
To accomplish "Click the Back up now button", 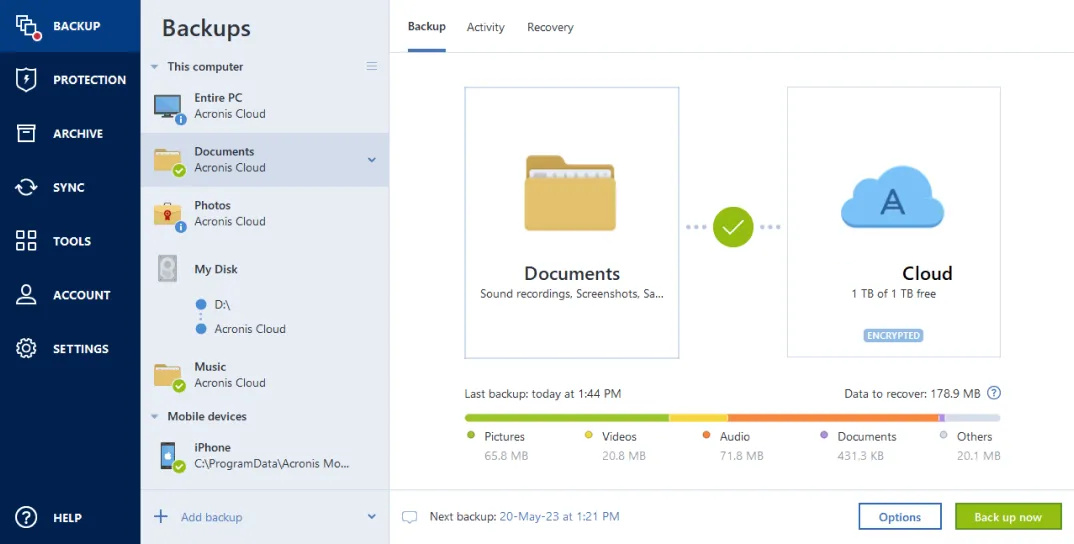I will tap(1007, 517).
